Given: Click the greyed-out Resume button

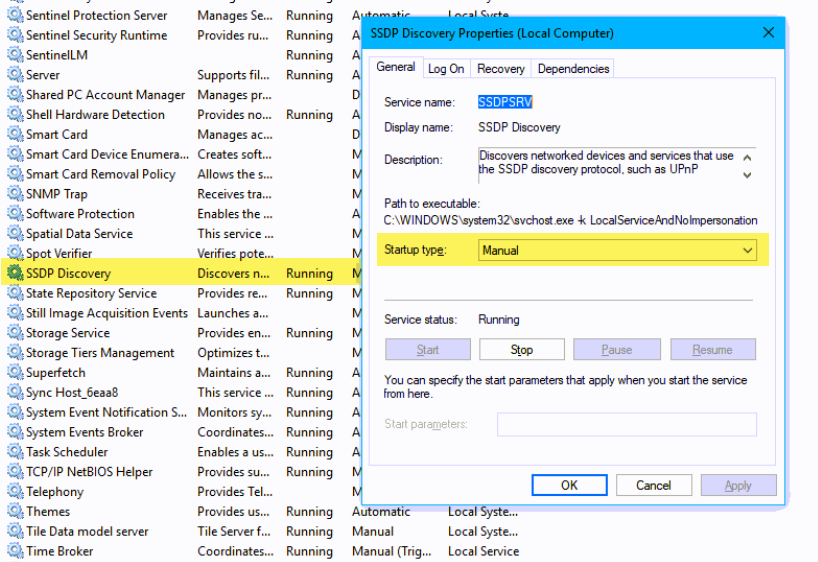Looking at the screenshot, I should point(713,350).
